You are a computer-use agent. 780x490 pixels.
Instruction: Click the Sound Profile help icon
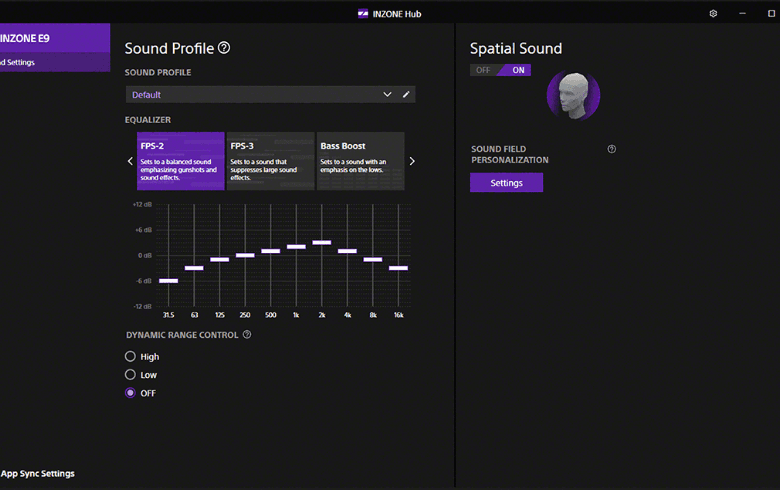224,48
